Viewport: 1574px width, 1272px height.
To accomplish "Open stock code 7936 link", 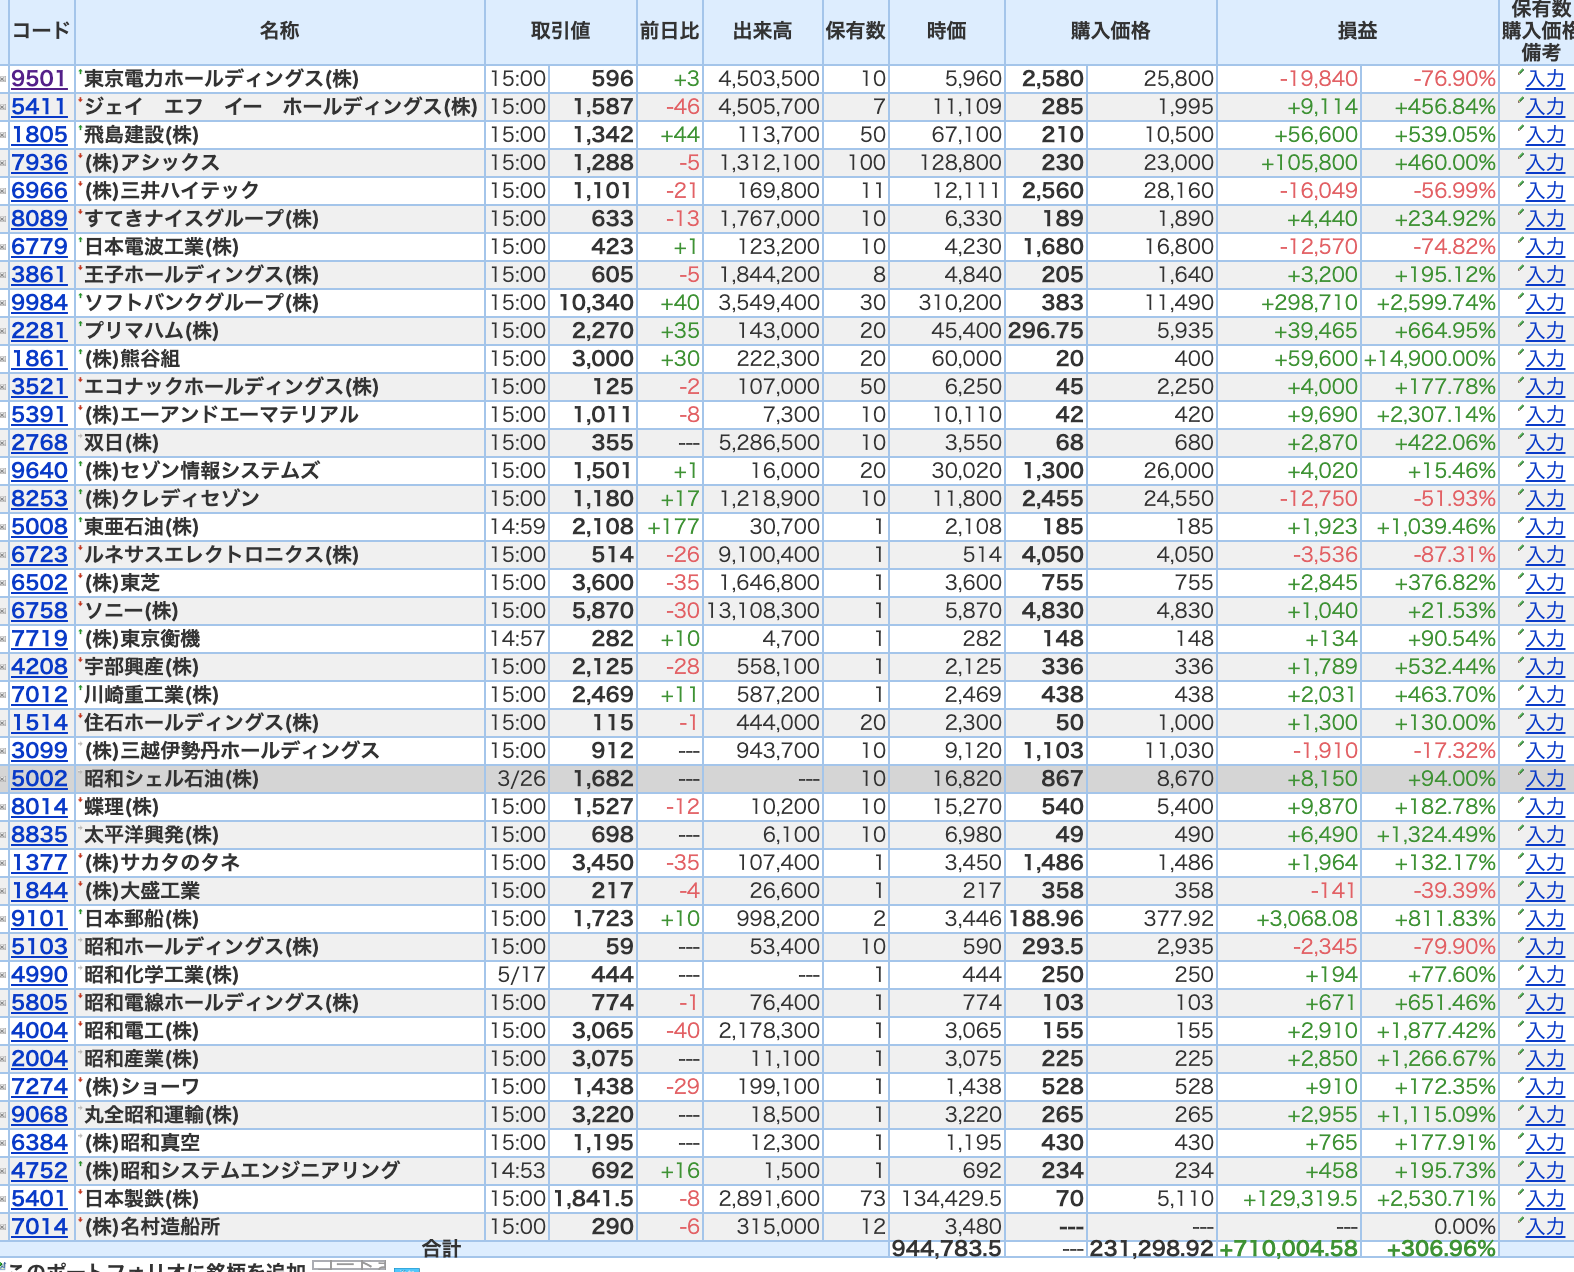I will [39, 163].
